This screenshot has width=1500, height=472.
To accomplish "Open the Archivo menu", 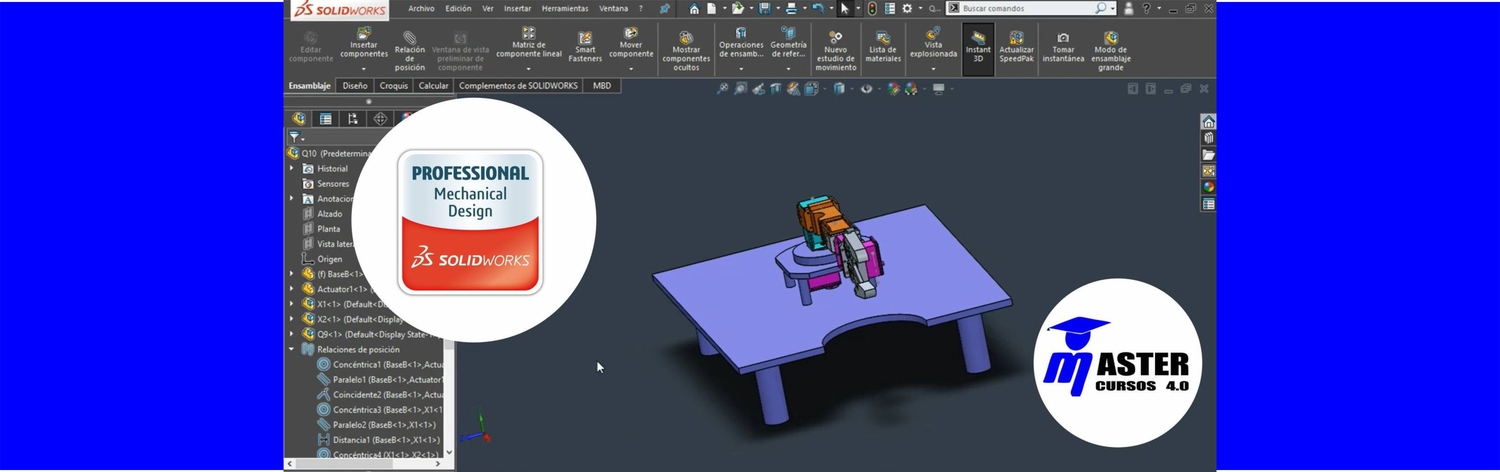I will 421,8.
